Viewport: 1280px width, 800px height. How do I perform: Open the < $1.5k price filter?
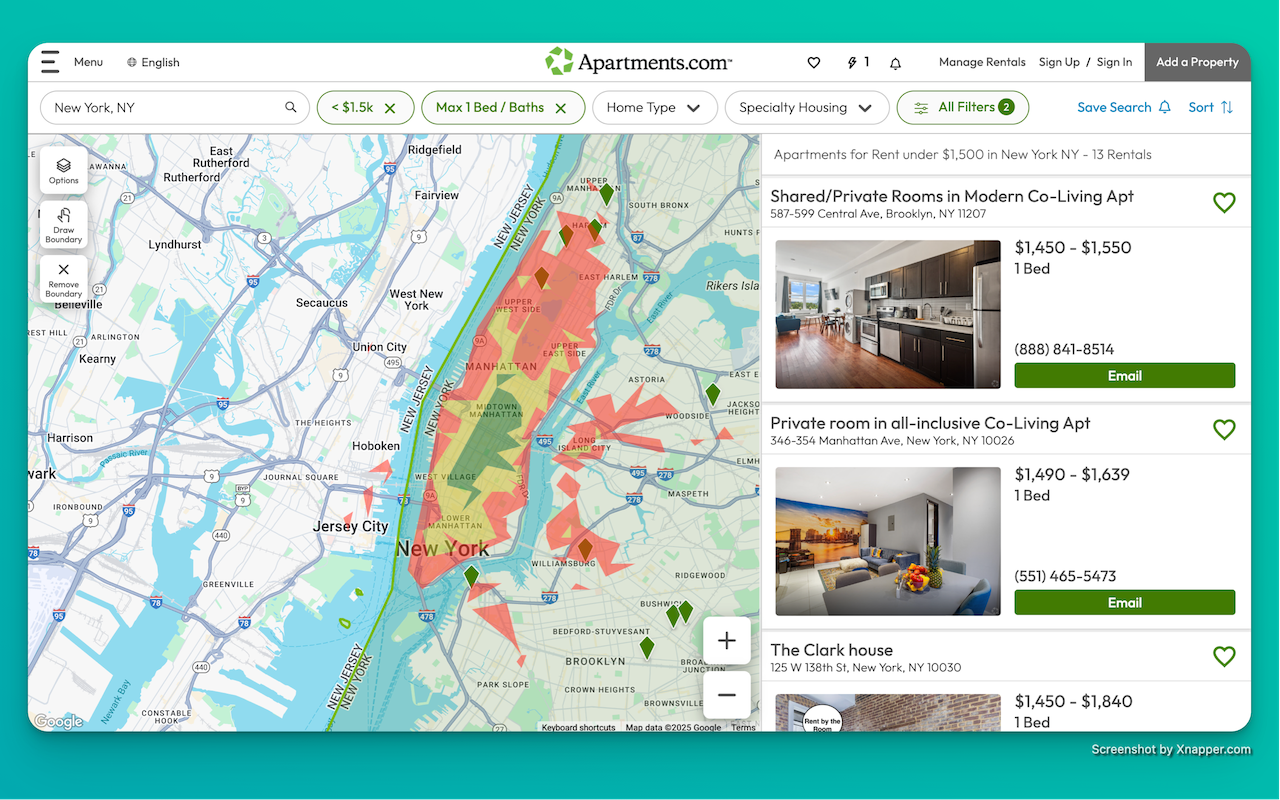pyautogui.click(x=353, y=108)
